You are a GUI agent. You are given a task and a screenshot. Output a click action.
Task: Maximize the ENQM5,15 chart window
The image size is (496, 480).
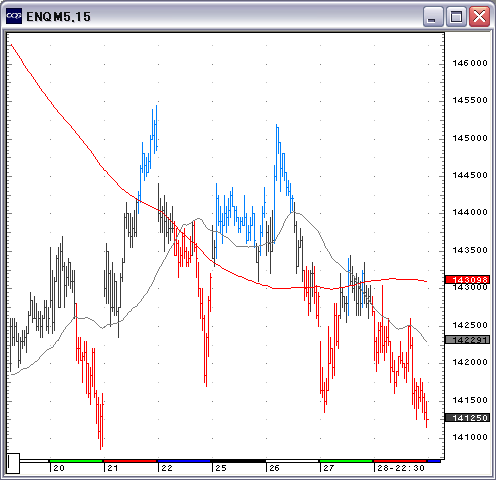pos(456,16)
